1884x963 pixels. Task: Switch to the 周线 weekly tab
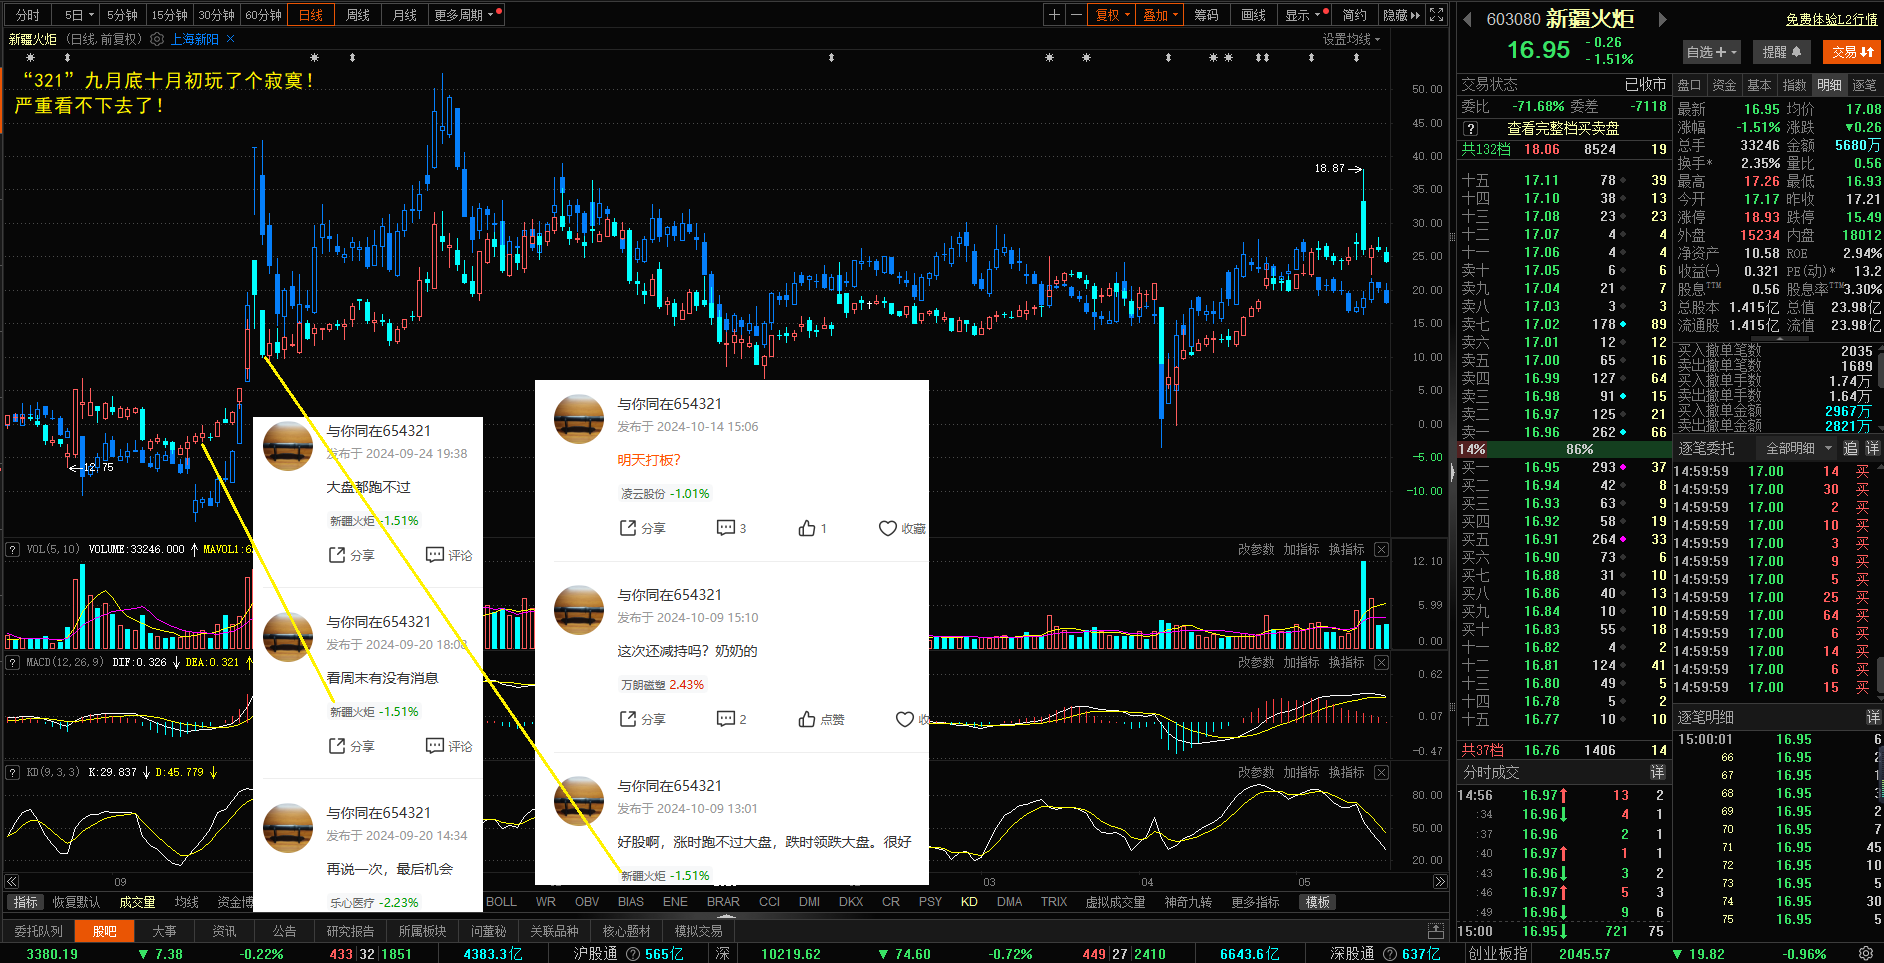pos(358,15)
